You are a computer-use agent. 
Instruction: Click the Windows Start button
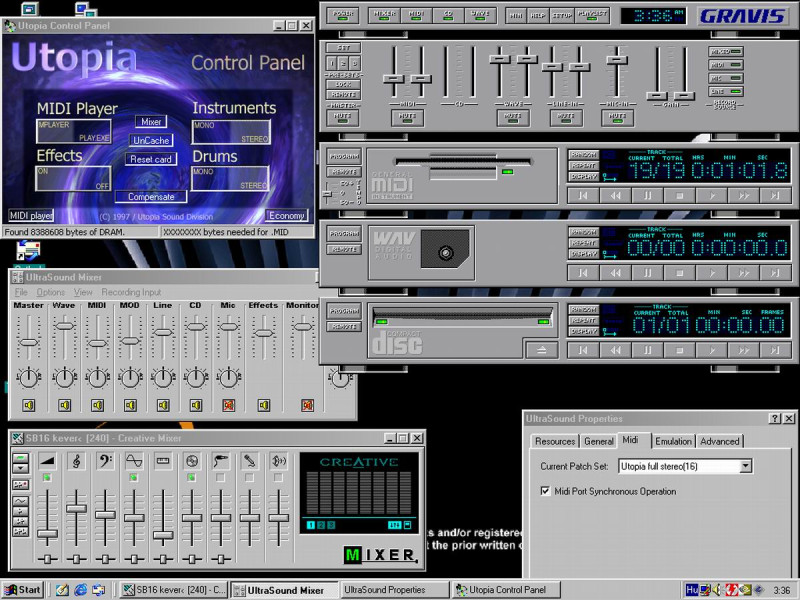[x=22, y=590]
